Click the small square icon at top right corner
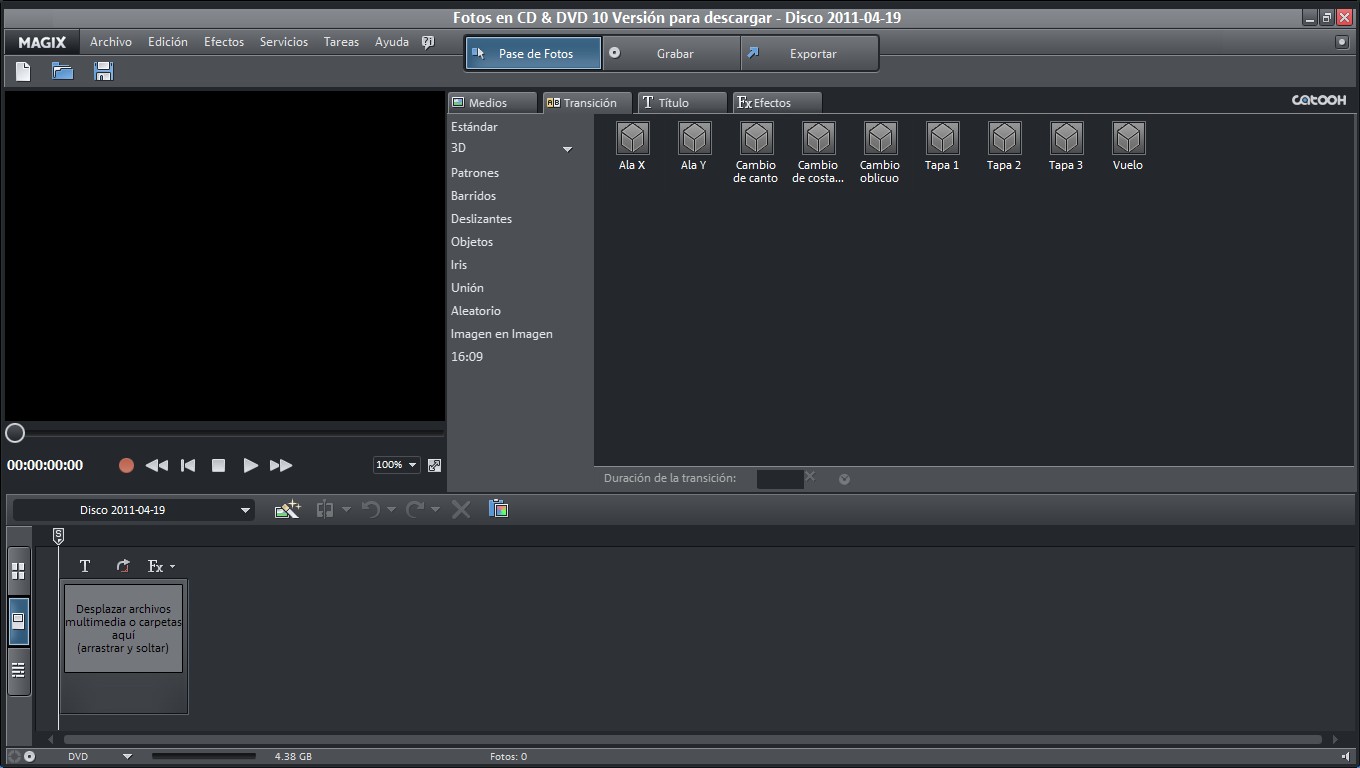This screenshot has height=768, width=1360. click(1342, 42)
